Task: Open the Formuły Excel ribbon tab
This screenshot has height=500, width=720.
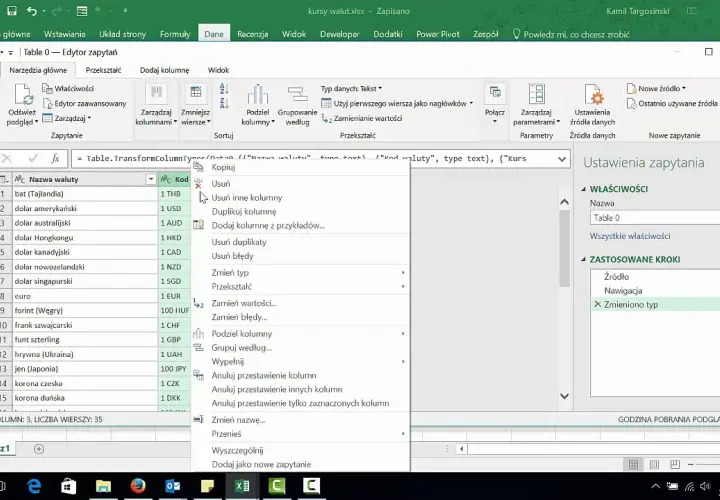Action: (175, 34)
